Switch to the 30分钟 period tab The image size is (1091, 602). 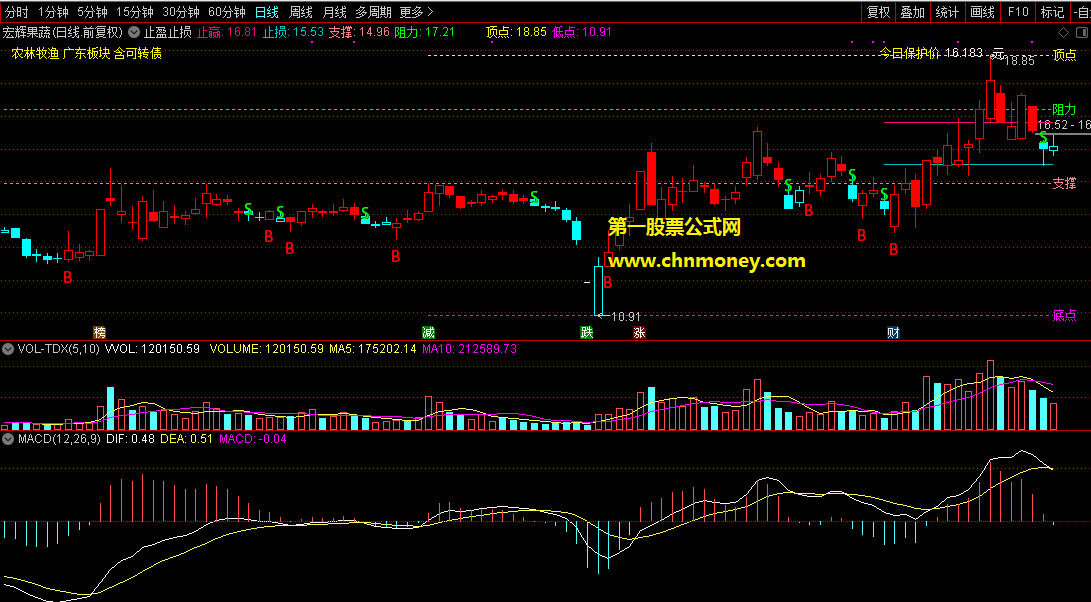coord(180,12)
